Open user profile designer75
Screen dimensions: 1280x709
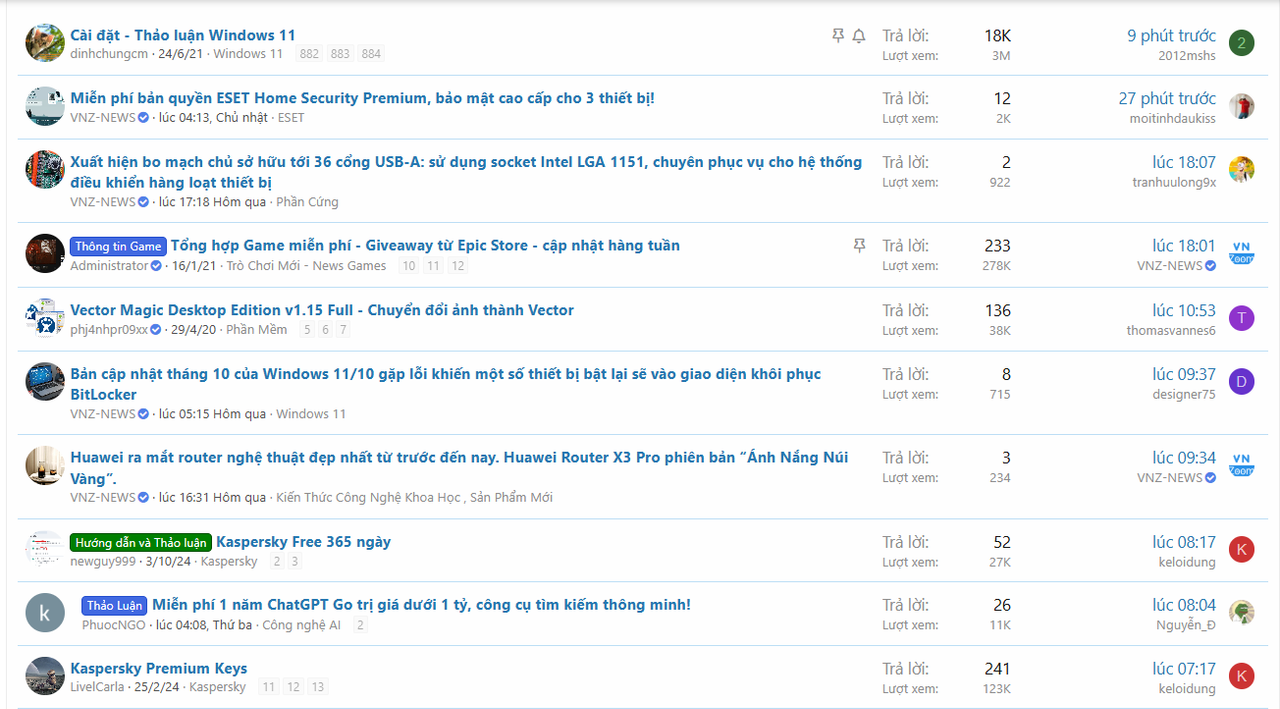(x=1184, y=395)
